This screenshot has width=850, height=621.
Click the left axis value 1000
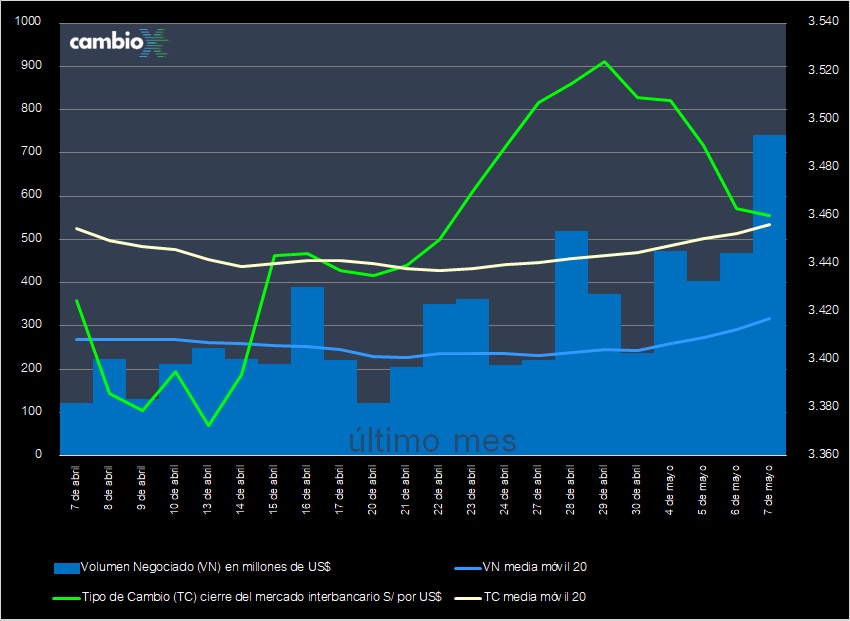coord(28,22)
